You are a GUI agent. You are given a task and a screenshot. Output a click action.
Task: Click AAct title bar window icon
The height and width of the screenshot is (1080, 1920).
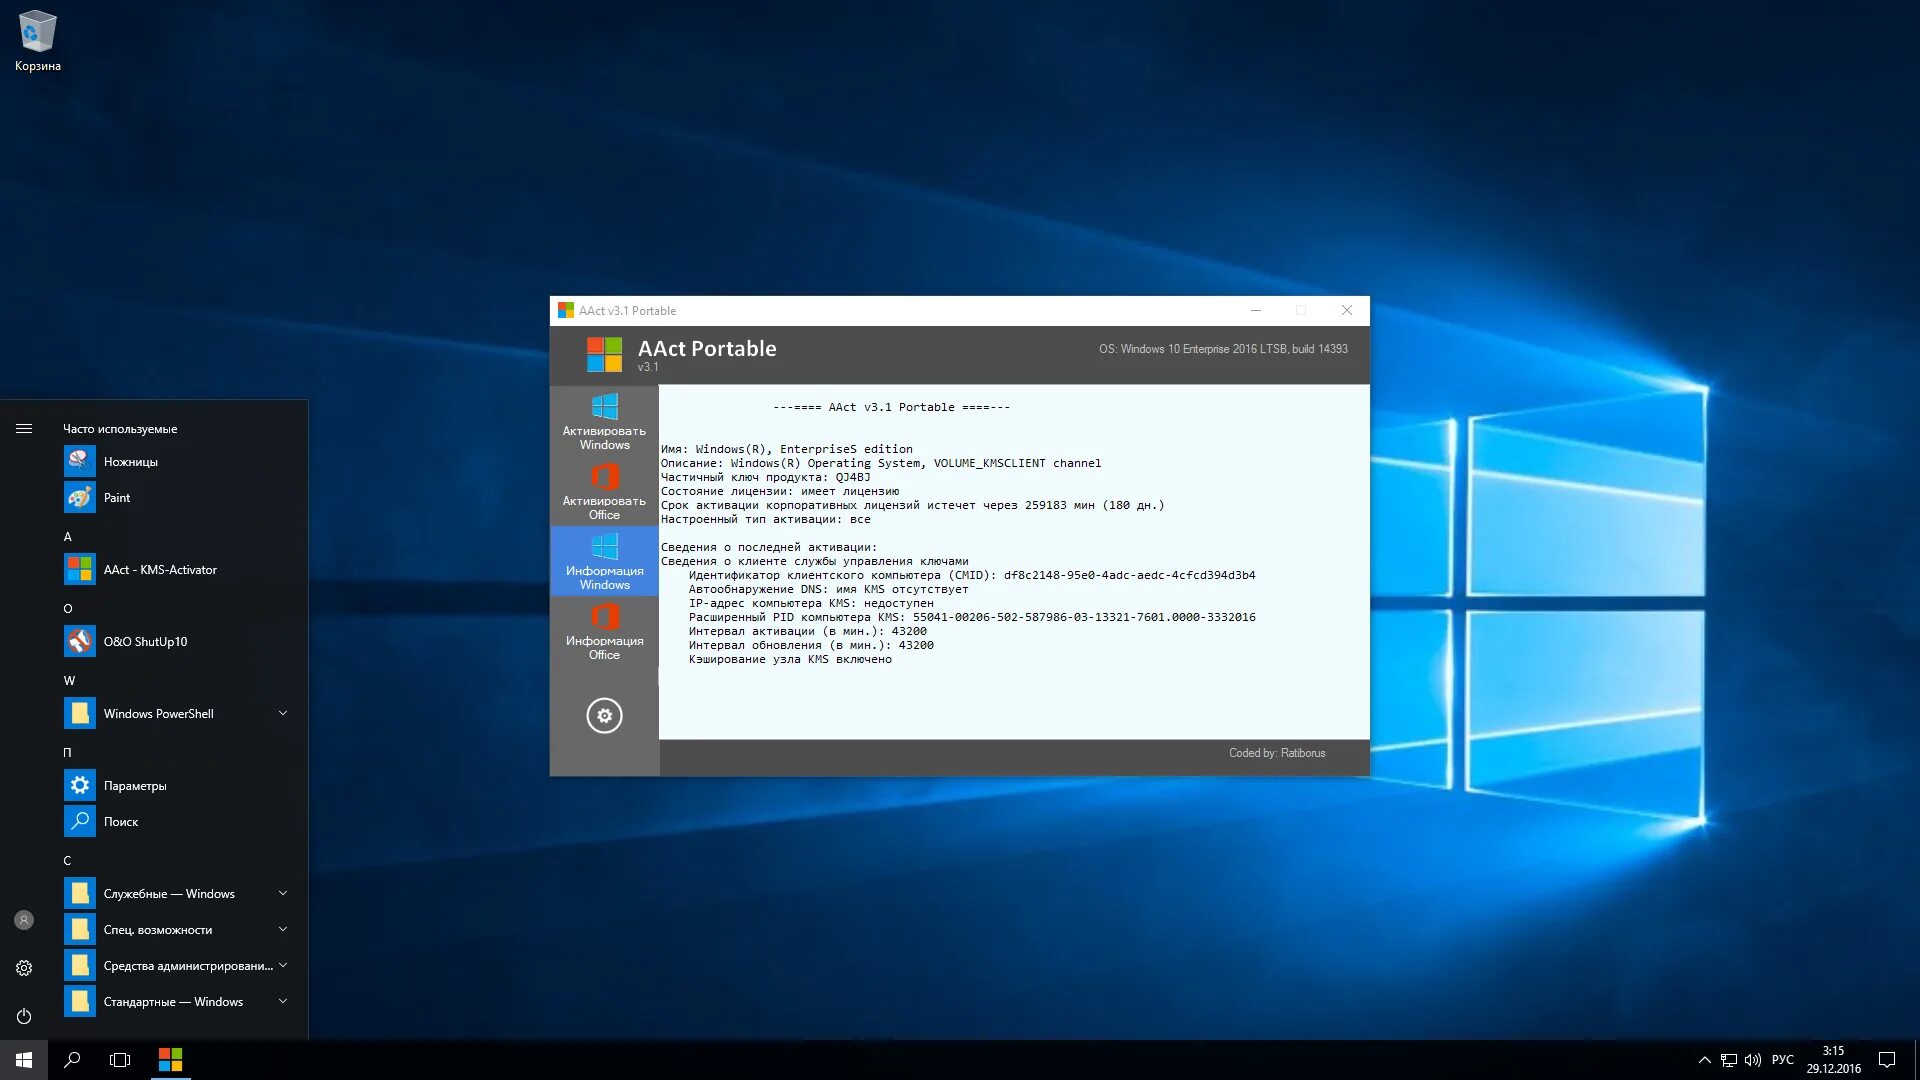566,311
